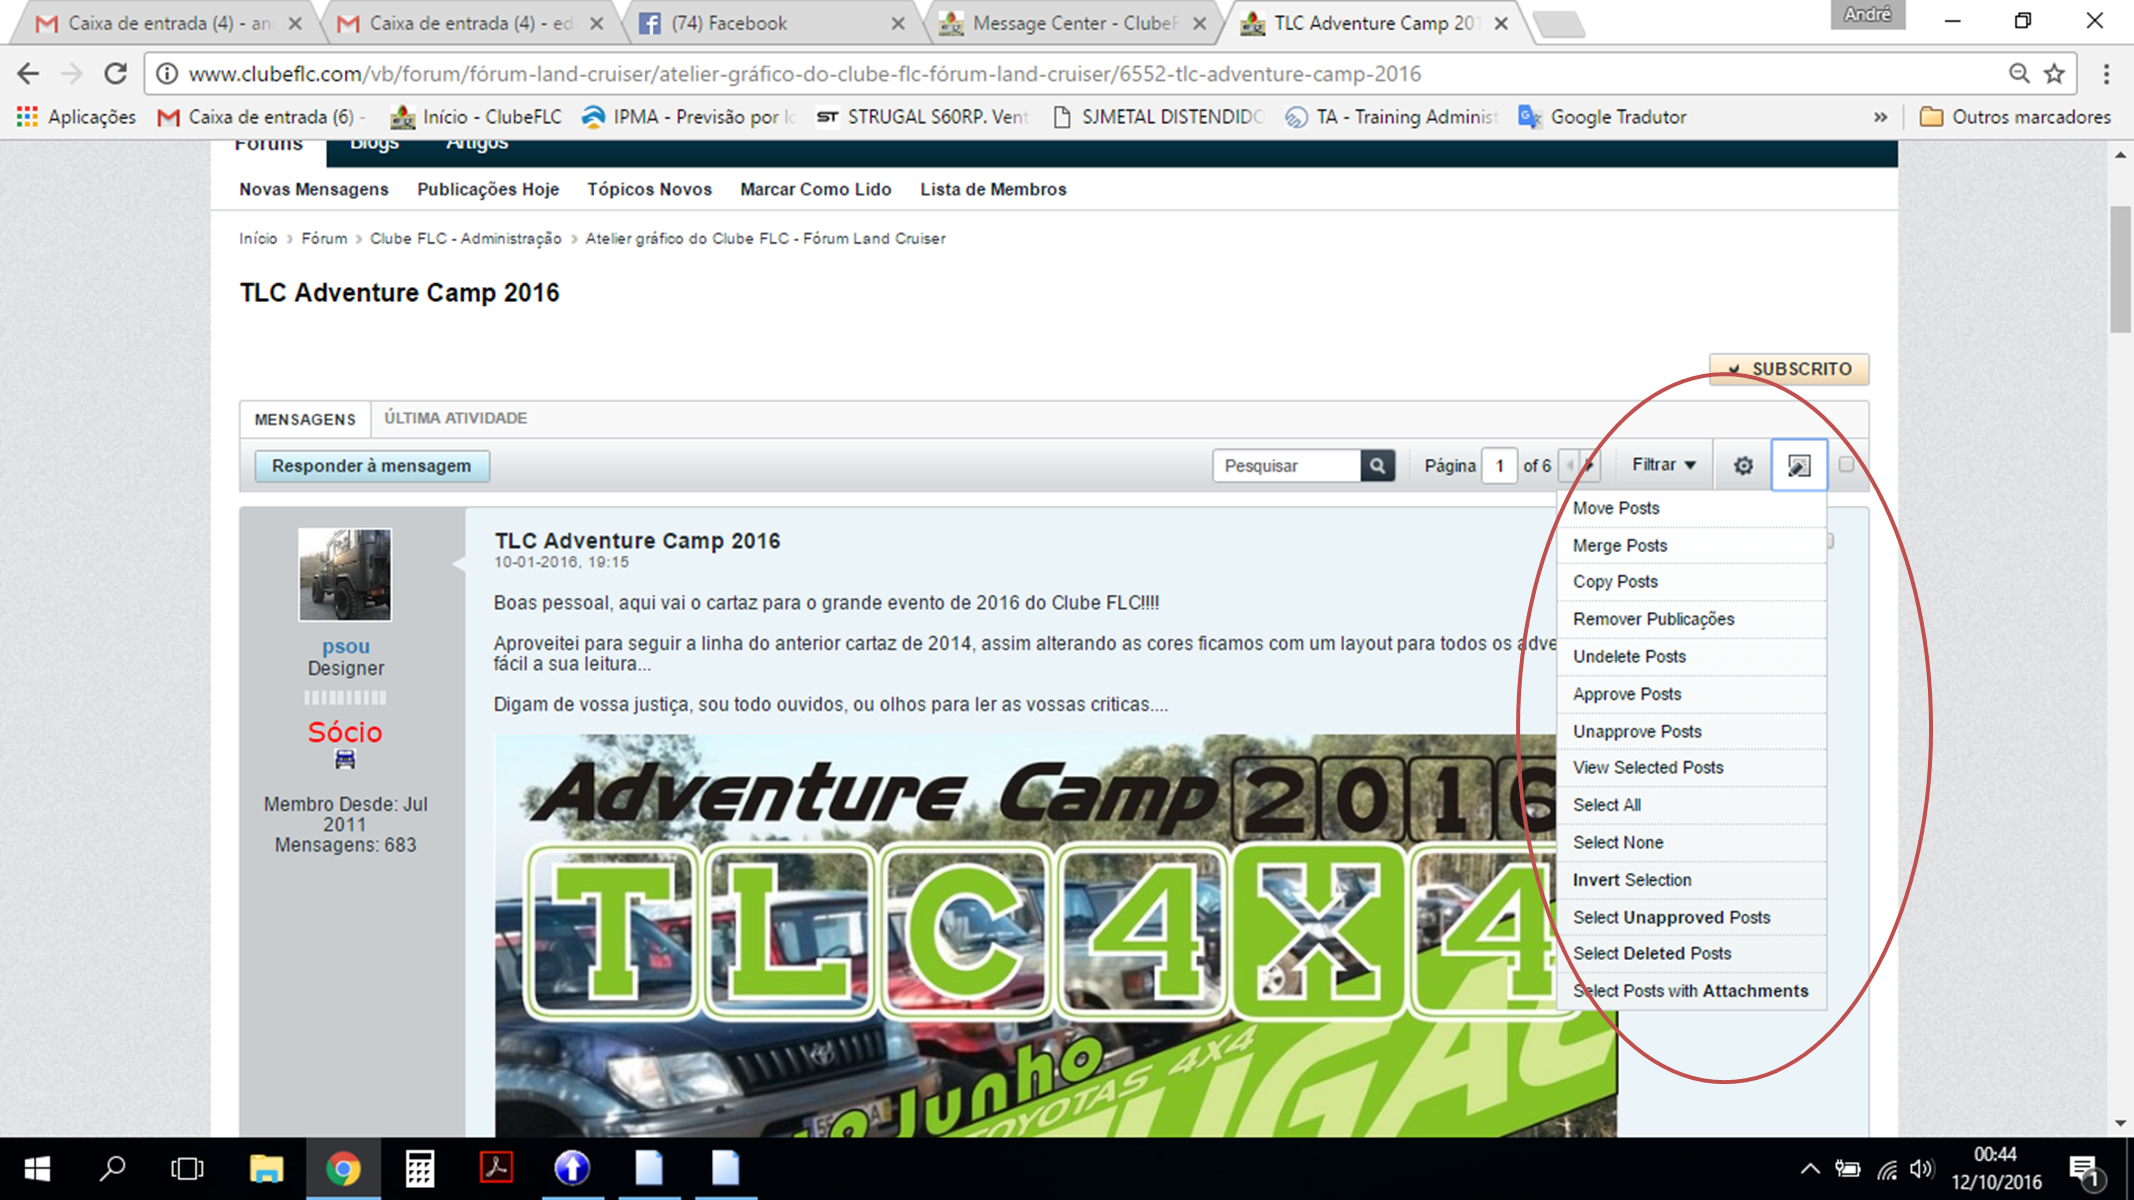
Task: Choose Undelete Posts from the menu
Action: click(1691, 656)
